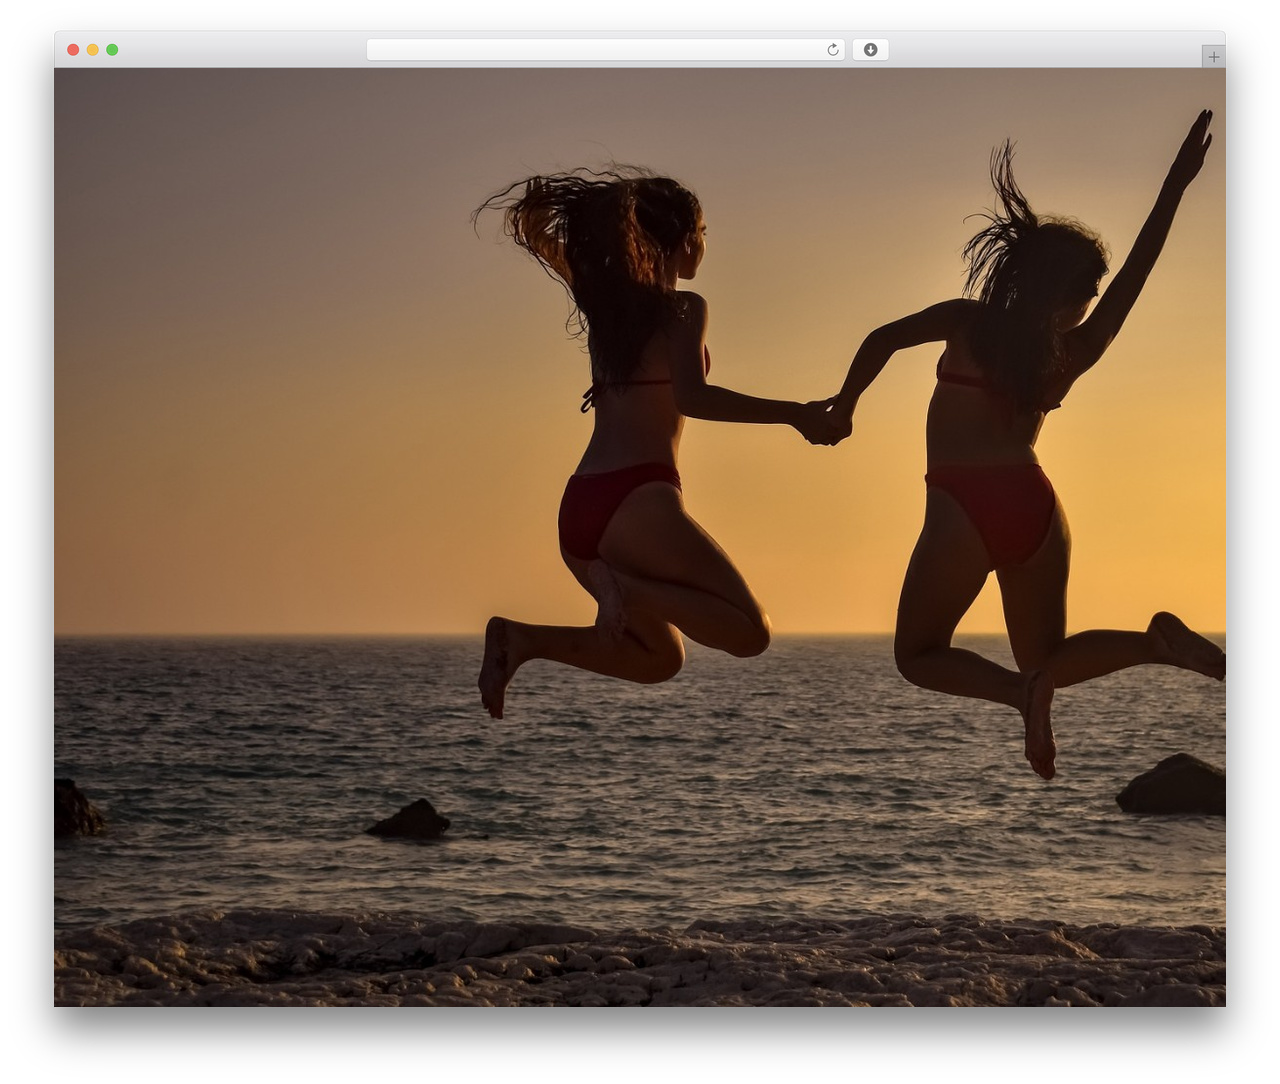This screenshot has width=1280, height=1084.
Task: Focus the browser address bar
Action: click(605, 50)
